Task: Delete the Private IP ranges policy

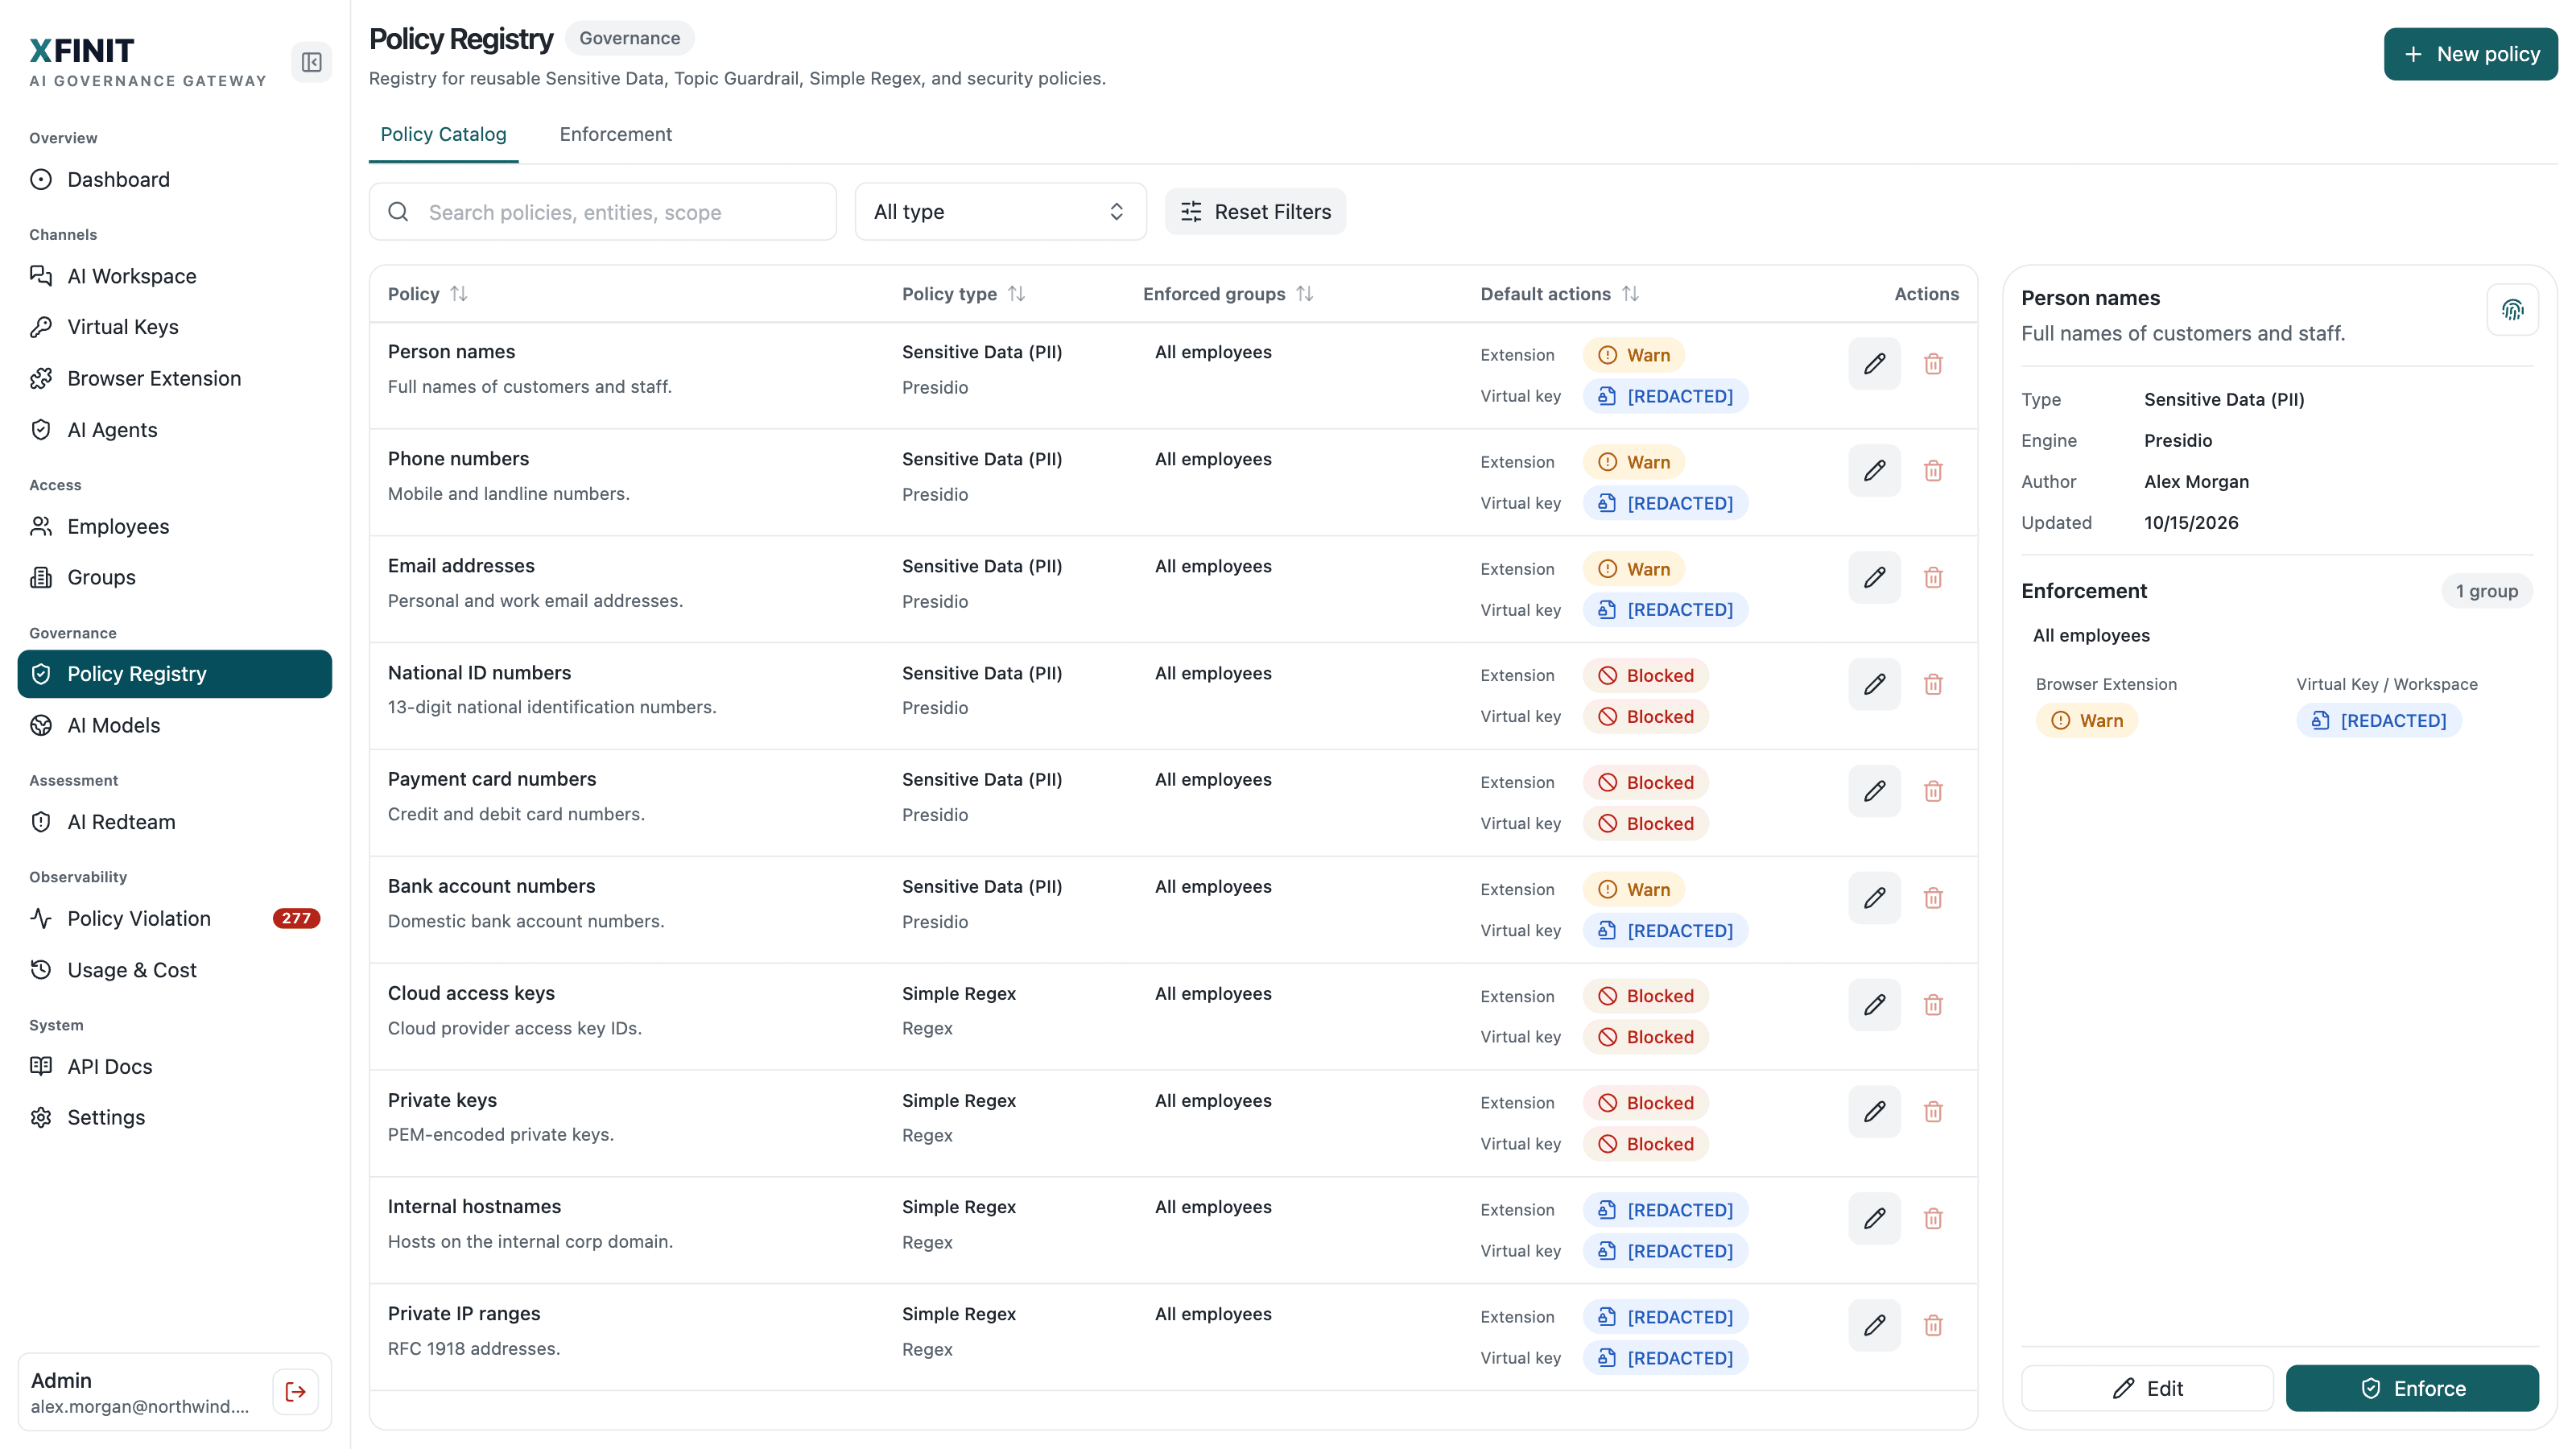Action: click(1933, 1326)
